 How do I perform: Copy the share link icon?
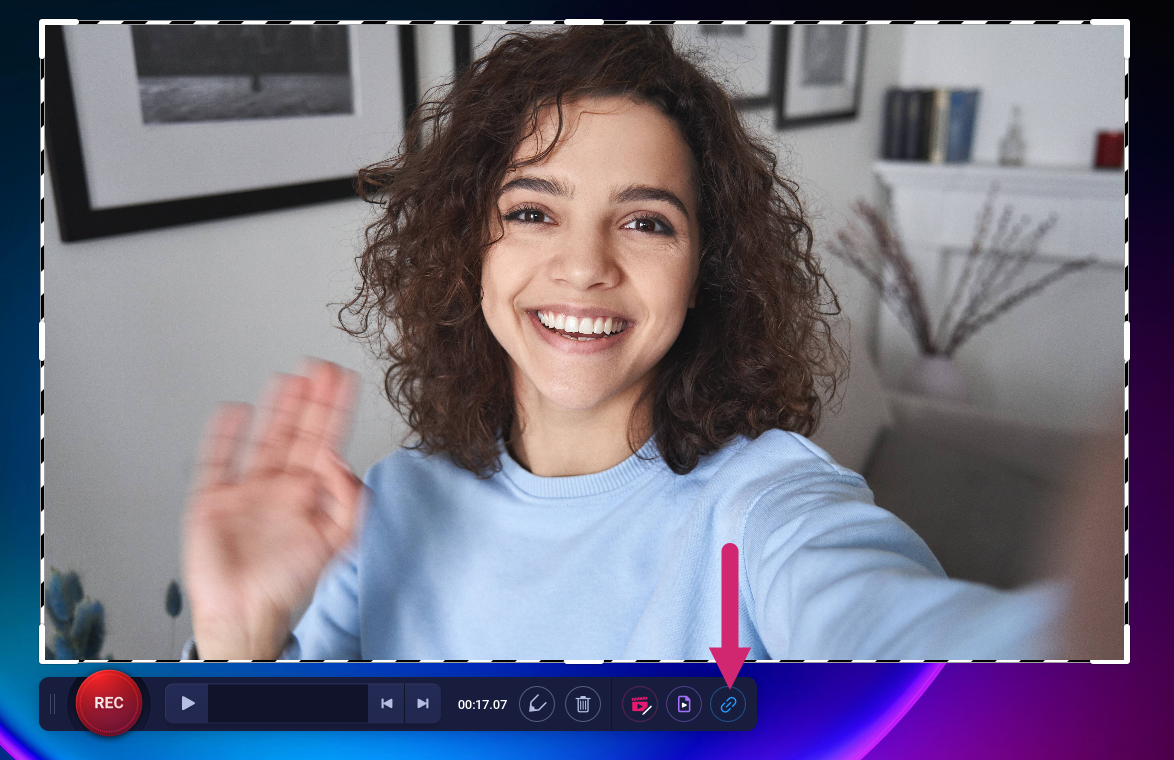pos(728,704)
